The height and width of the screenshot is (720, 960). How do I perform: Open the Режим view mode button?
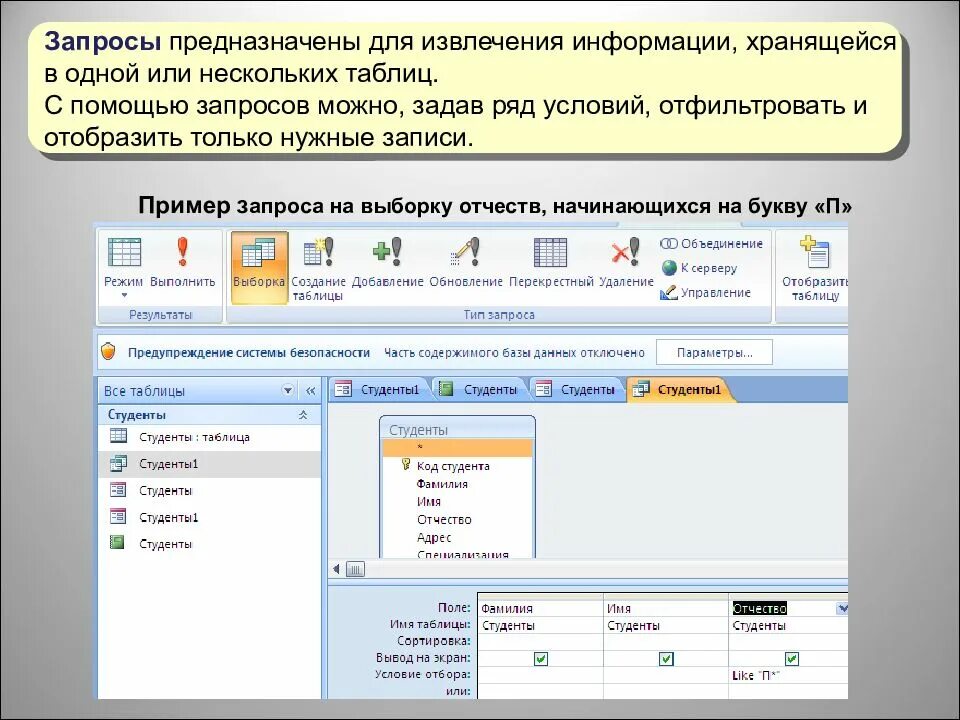(124, 267)
